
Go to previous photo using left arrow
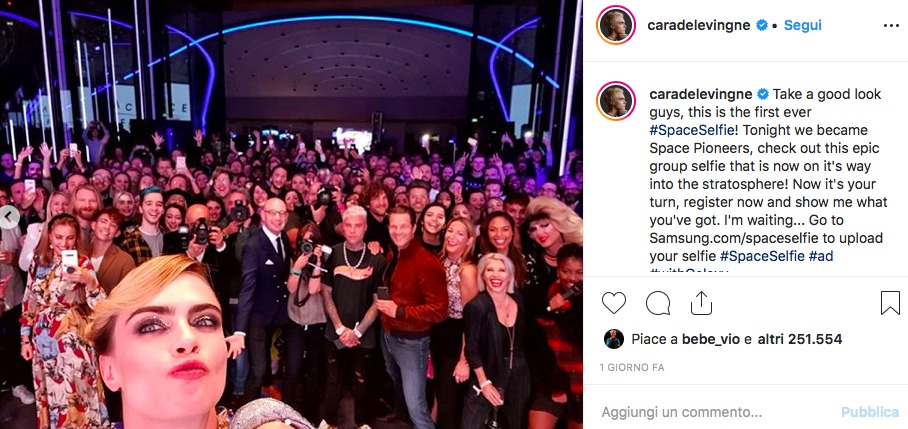click(9, 217)
